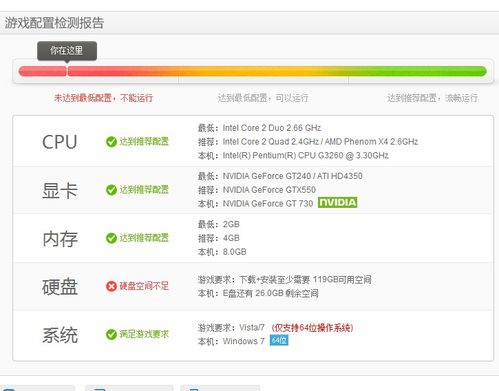Click the 内存 heading
This screenshot has width=499, height=391.
(60, 239)
